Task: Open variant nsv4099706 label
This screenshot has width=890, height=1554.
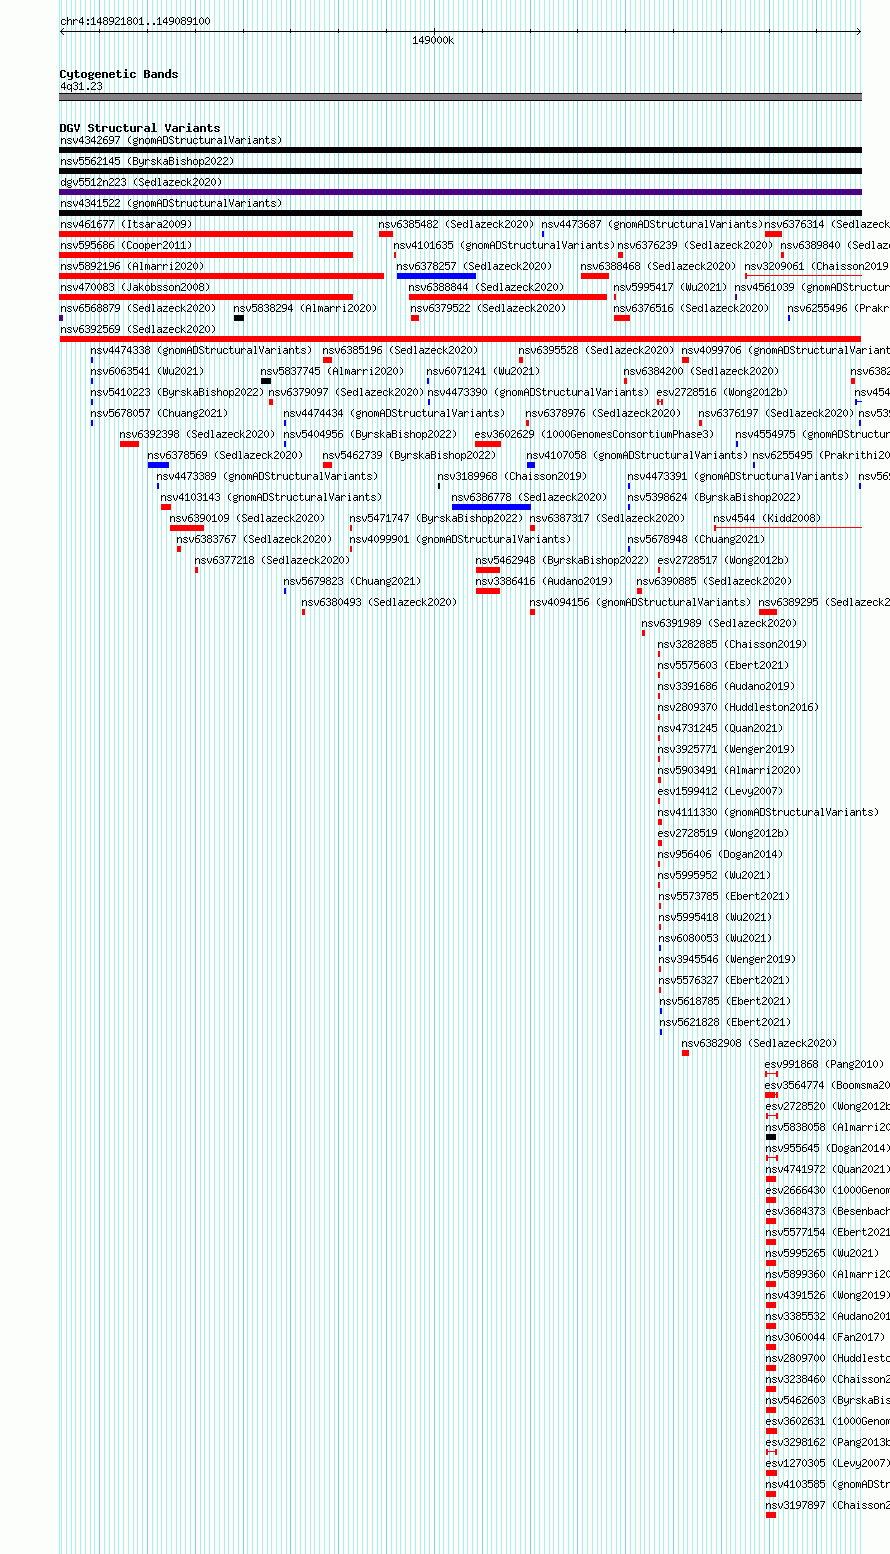Action: point(786,350)
